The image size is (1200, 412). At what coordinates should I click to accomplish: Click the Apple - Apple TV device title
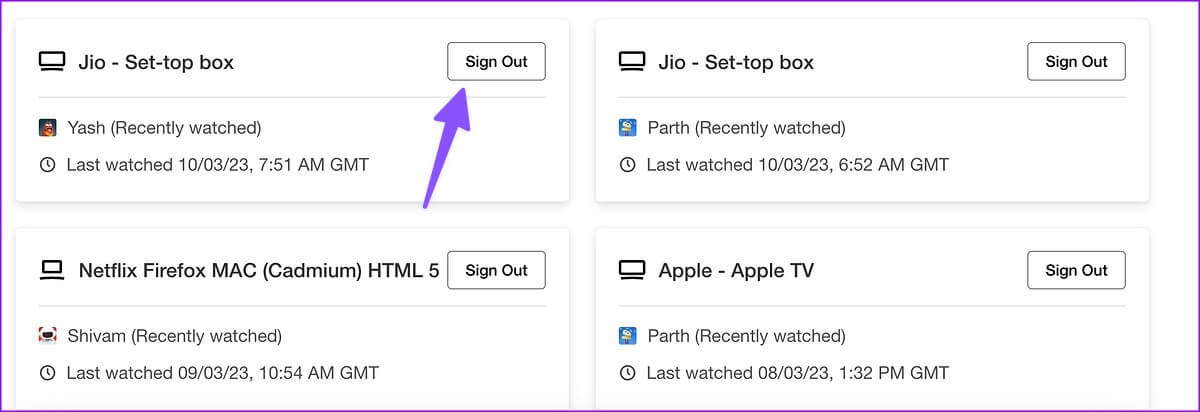coord(736,270)
